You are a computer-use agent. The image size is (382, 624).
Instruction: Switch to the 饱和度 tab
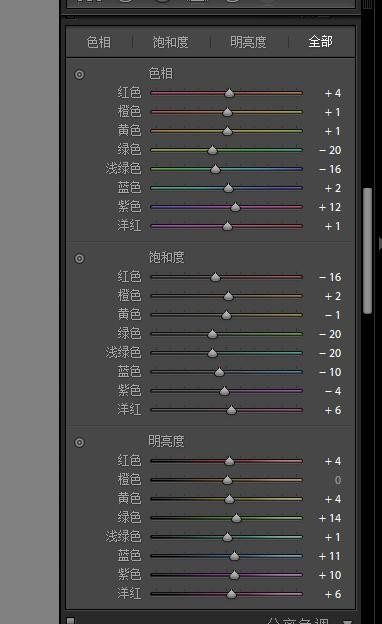tap(170, 42)
